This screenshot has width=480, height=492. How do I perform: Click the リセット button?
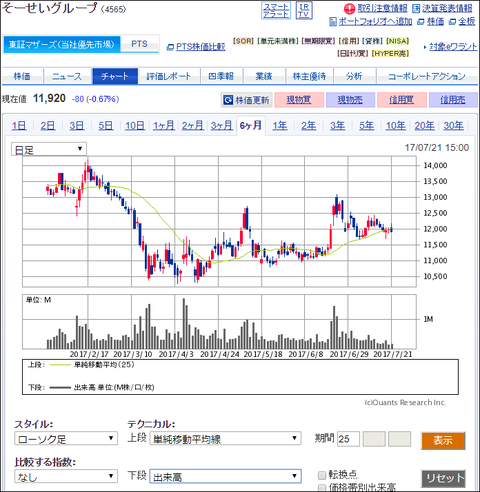click(x=443, y=479)
